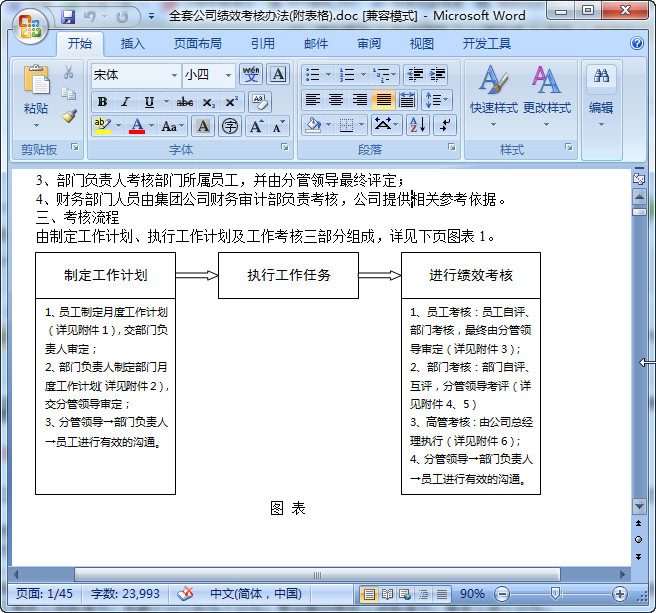Image resolution: width=656 pixels, height=613 pixels.
Task: Click 页面: 1/45 status indicator
Action: [x=44, y=594]
